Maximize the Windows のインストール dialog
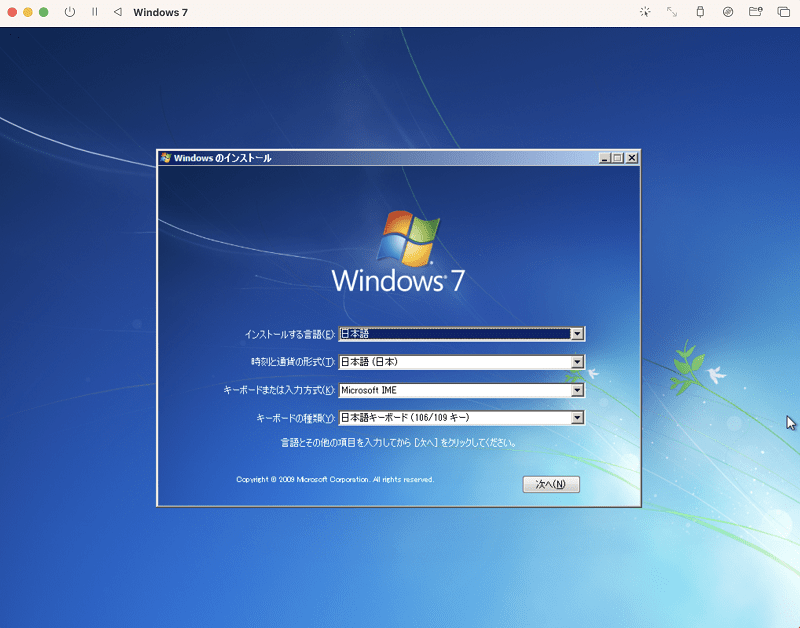Screen dimensions: 800x628 (x=617, y=158)
